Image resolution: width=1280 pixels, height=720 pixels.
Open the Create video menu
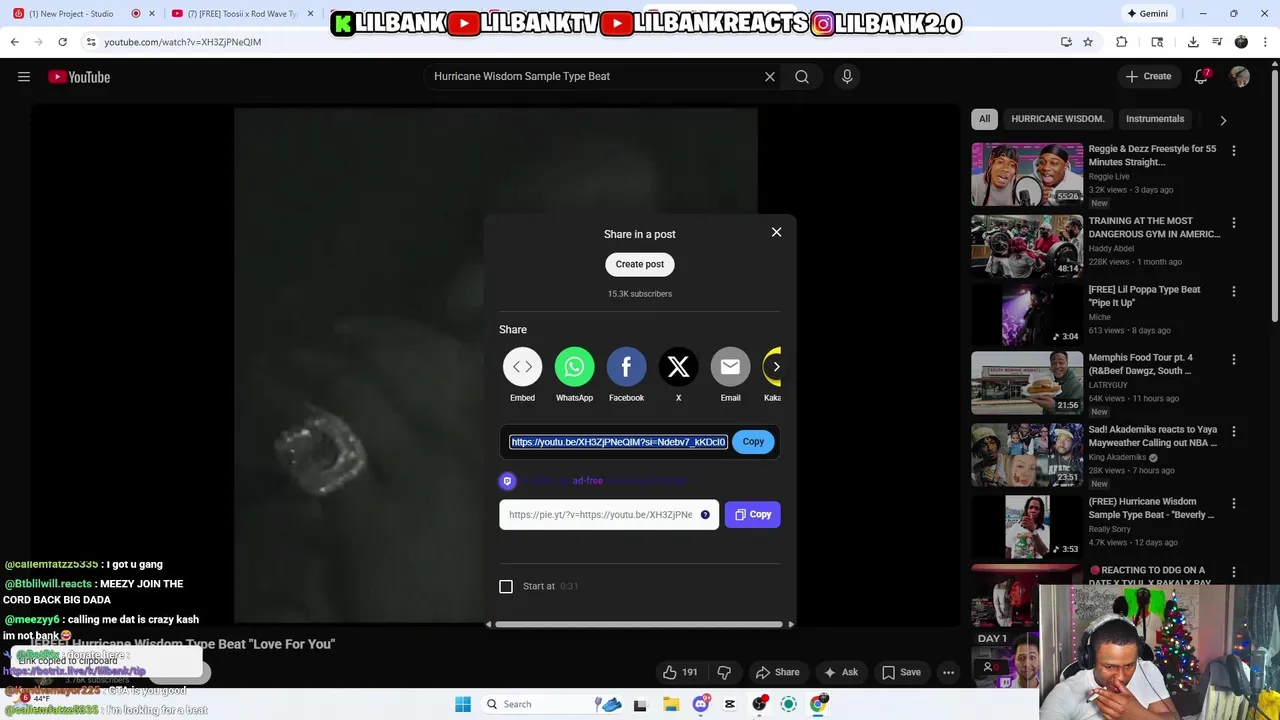pyautogui.click(x=1148, y=76)
